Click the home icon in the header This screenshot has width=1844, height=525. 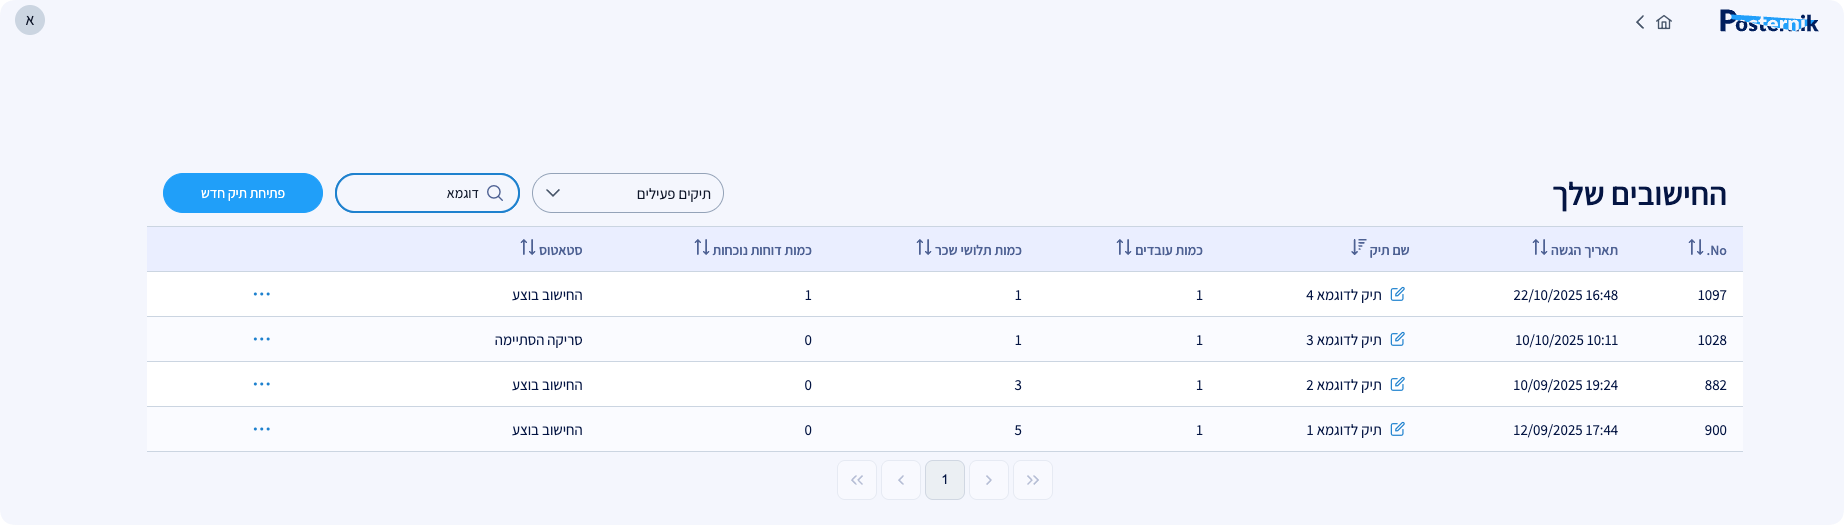pyautogui.click(x=1664, y=22)
